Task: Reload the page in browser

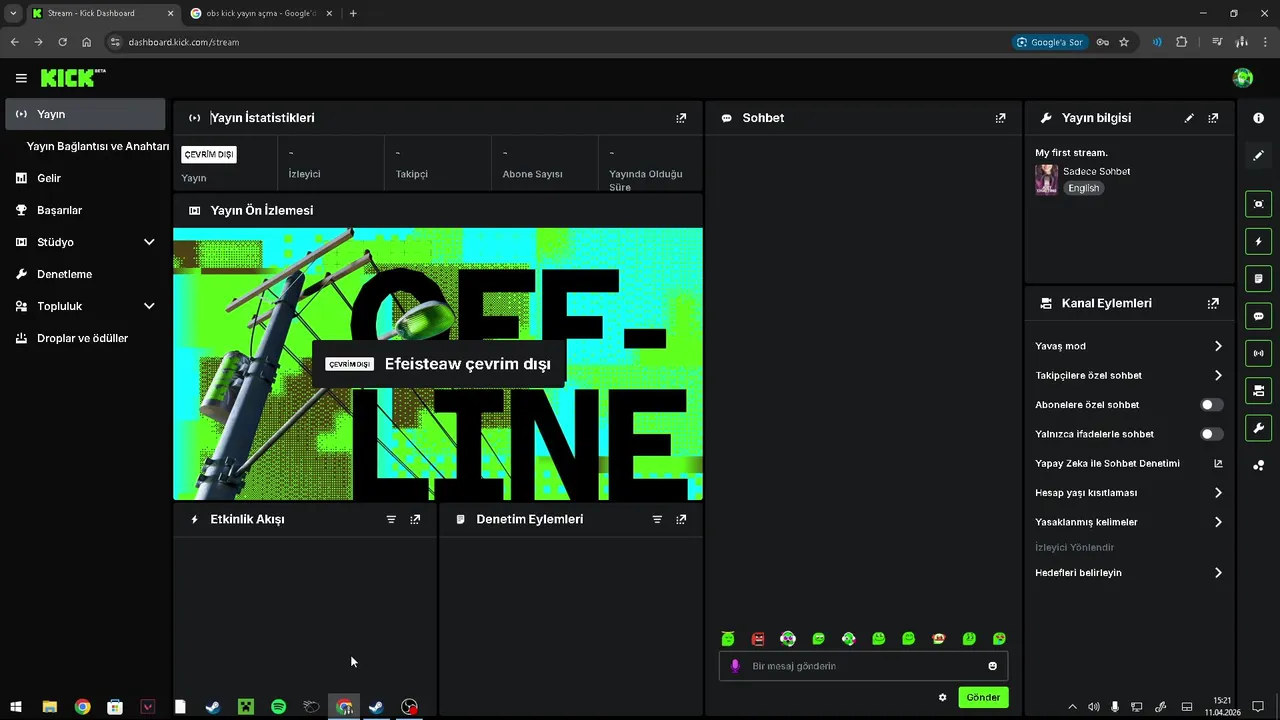Action: point(62,42)
